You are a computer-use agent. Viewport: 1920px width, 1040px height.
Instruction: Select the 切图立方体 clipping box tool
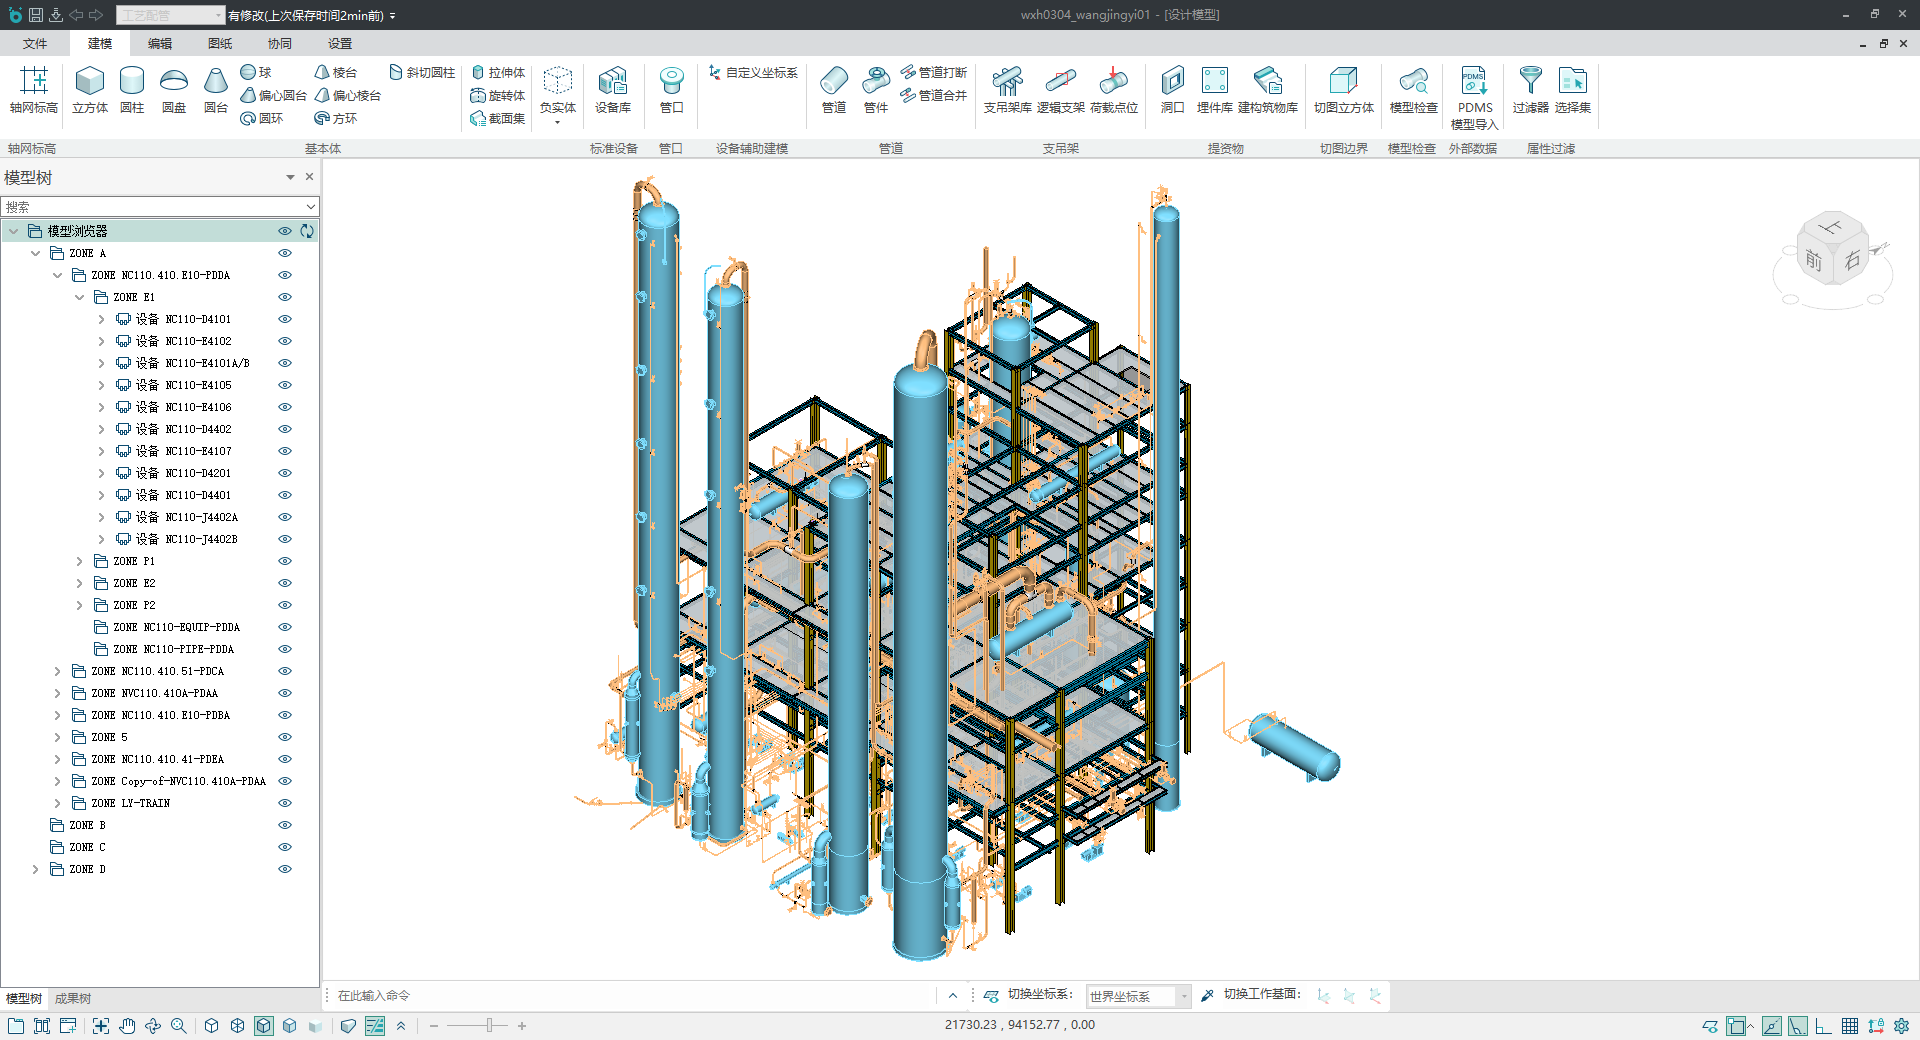click(1343, 89)
